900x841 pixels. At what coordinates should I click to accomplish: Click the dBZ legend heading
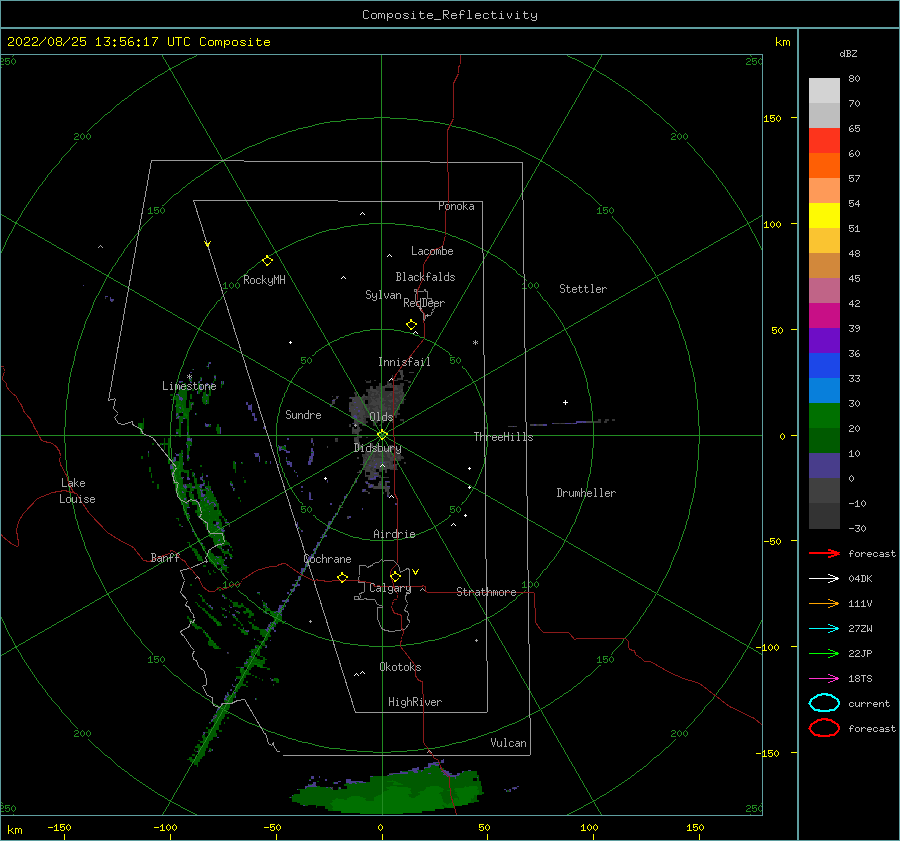click(848, 53)
